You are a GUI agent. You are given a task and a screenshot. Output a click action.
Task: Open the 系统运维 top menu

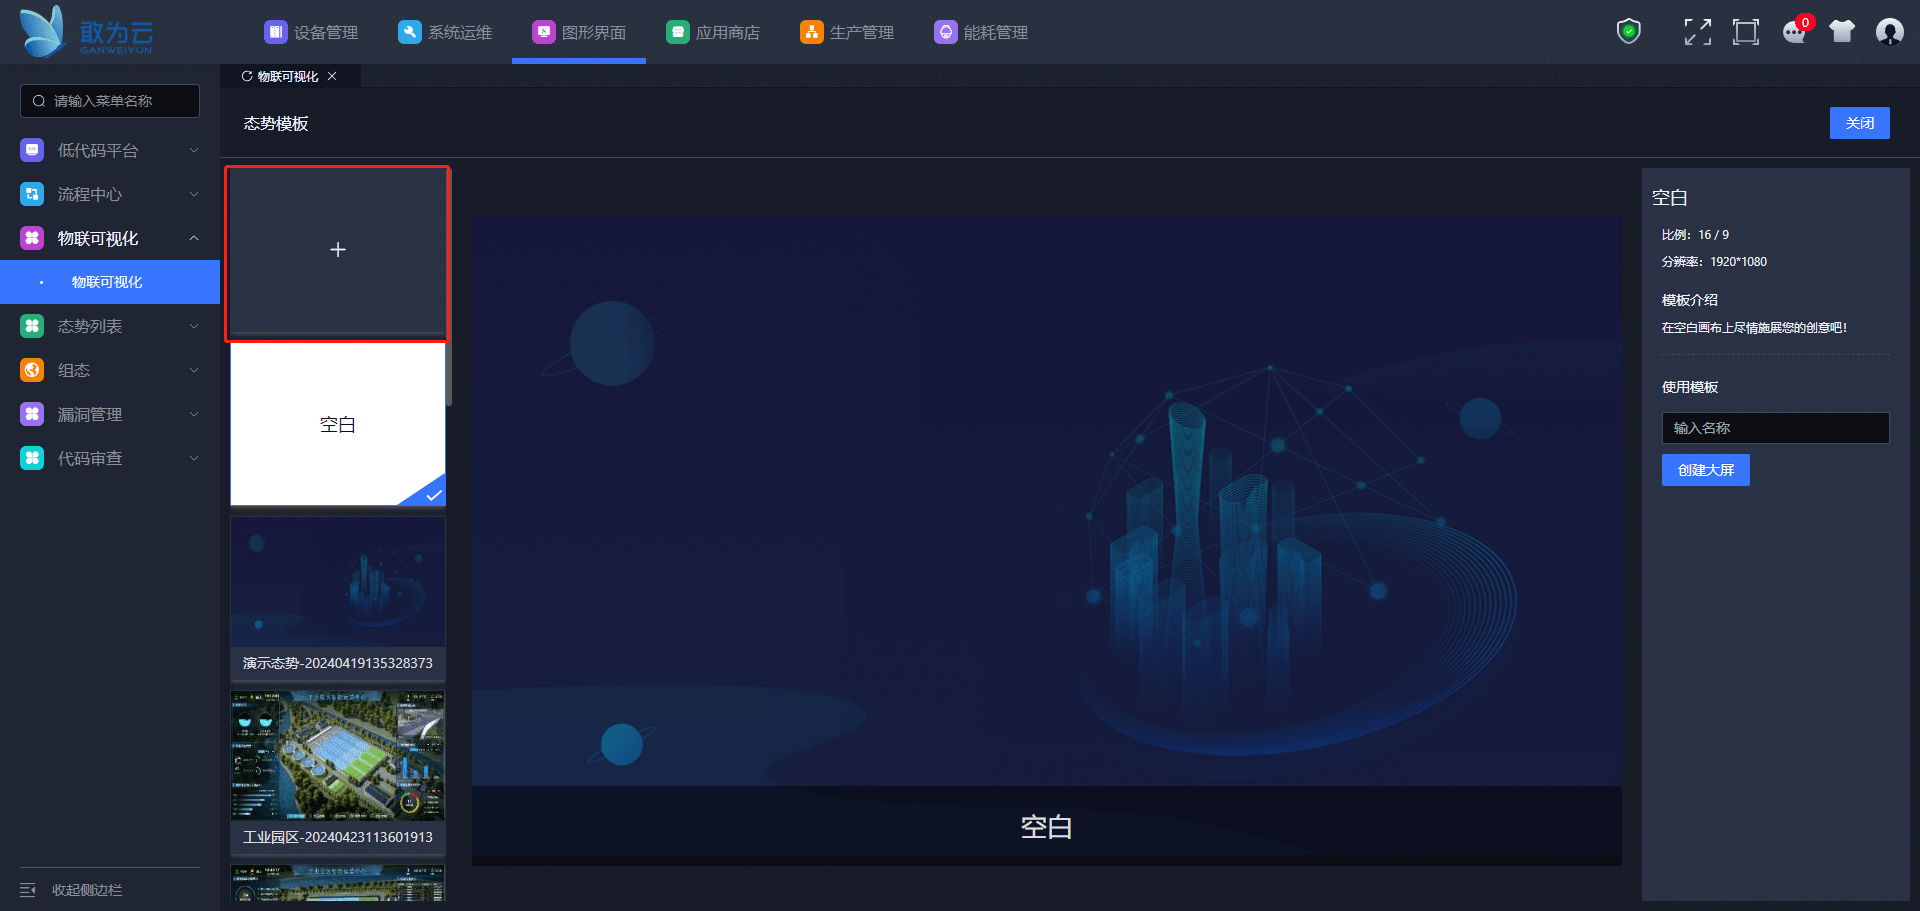445,32
